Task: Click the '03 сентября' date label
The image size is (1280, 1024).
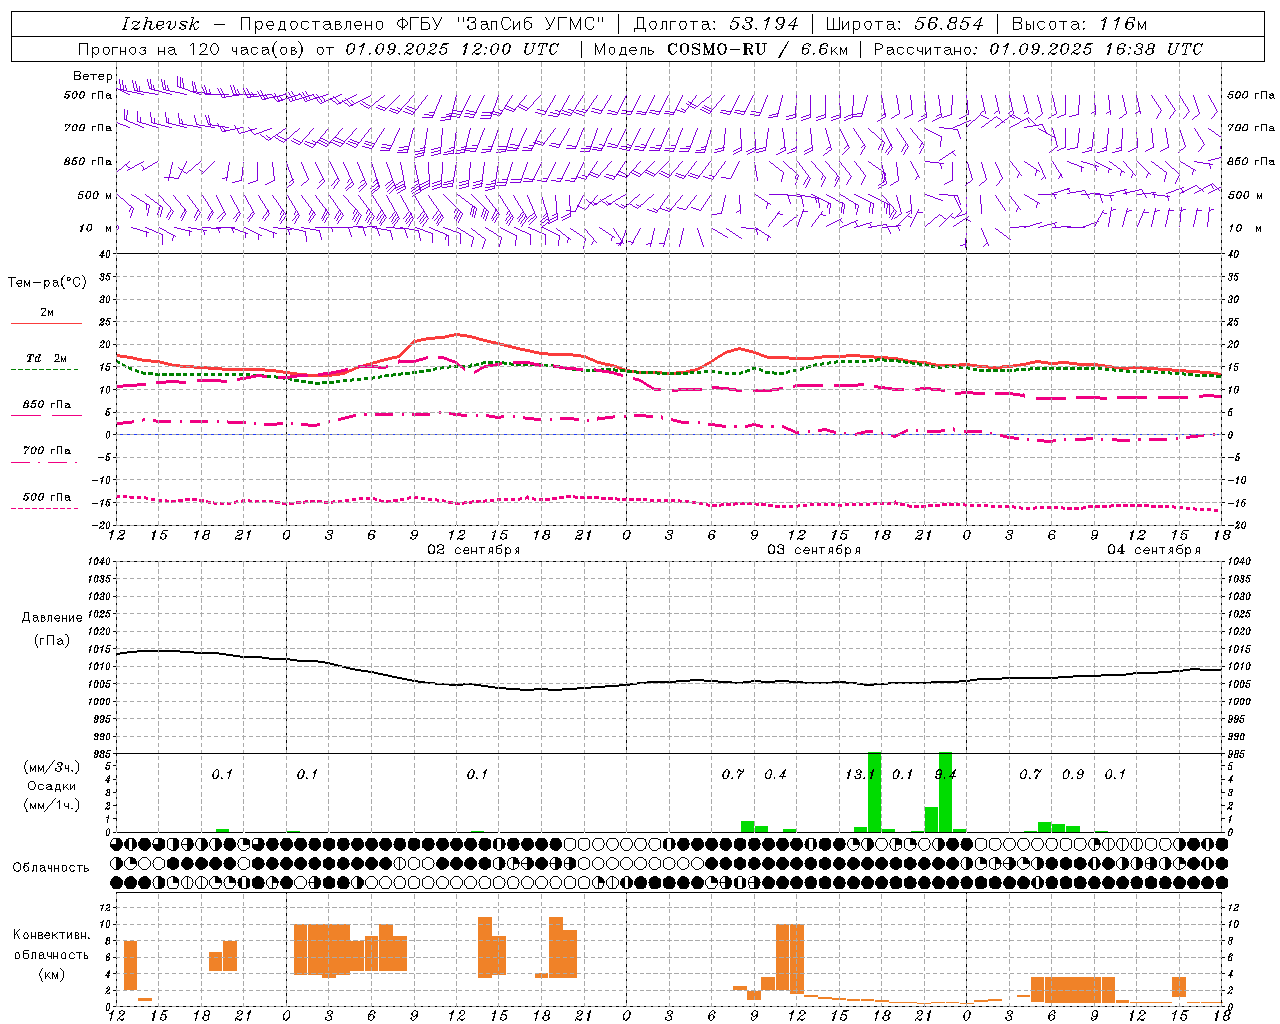Action: [x=813, y=550]
